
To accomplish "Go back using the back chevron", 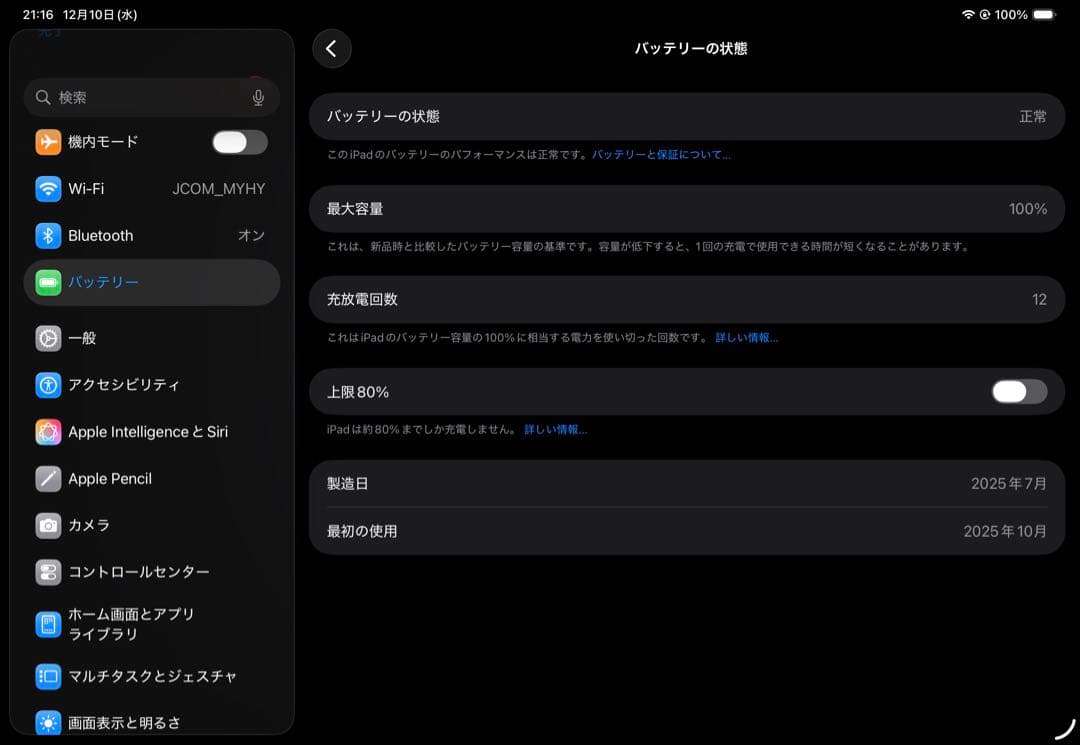I will [x=331, y=48].
